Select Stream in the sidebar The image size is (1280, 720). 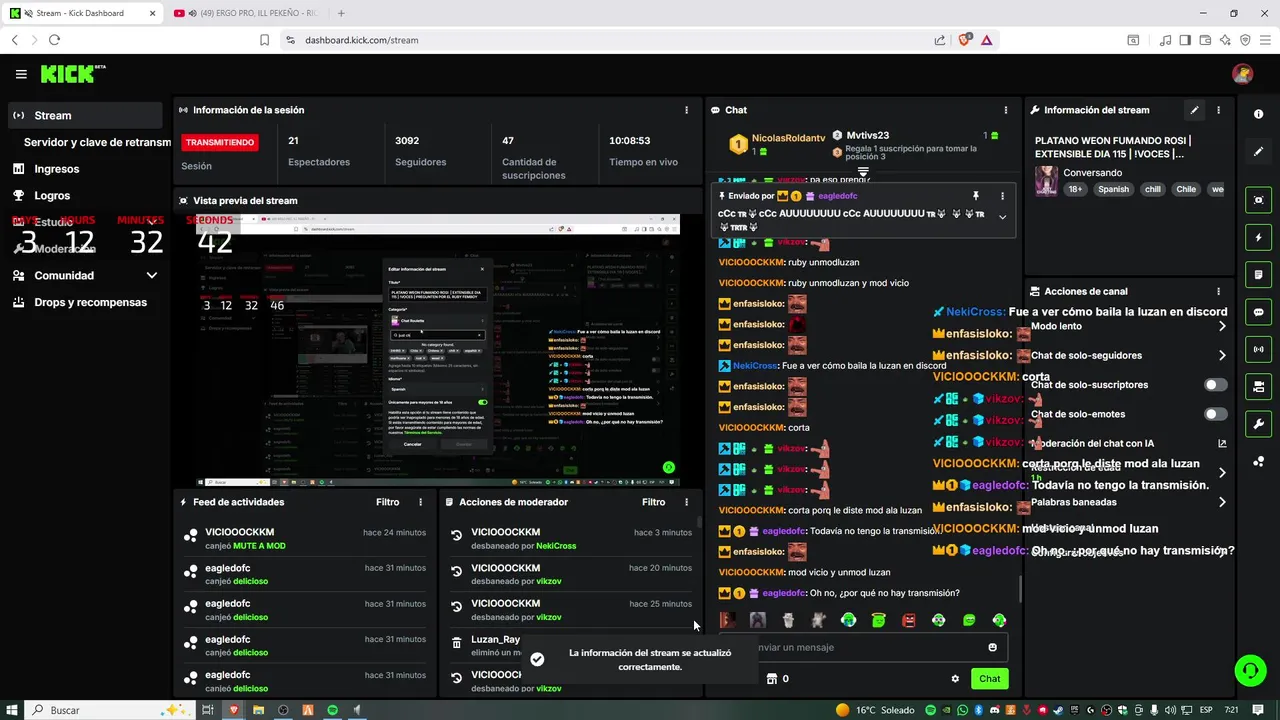(x=85, y=115)
